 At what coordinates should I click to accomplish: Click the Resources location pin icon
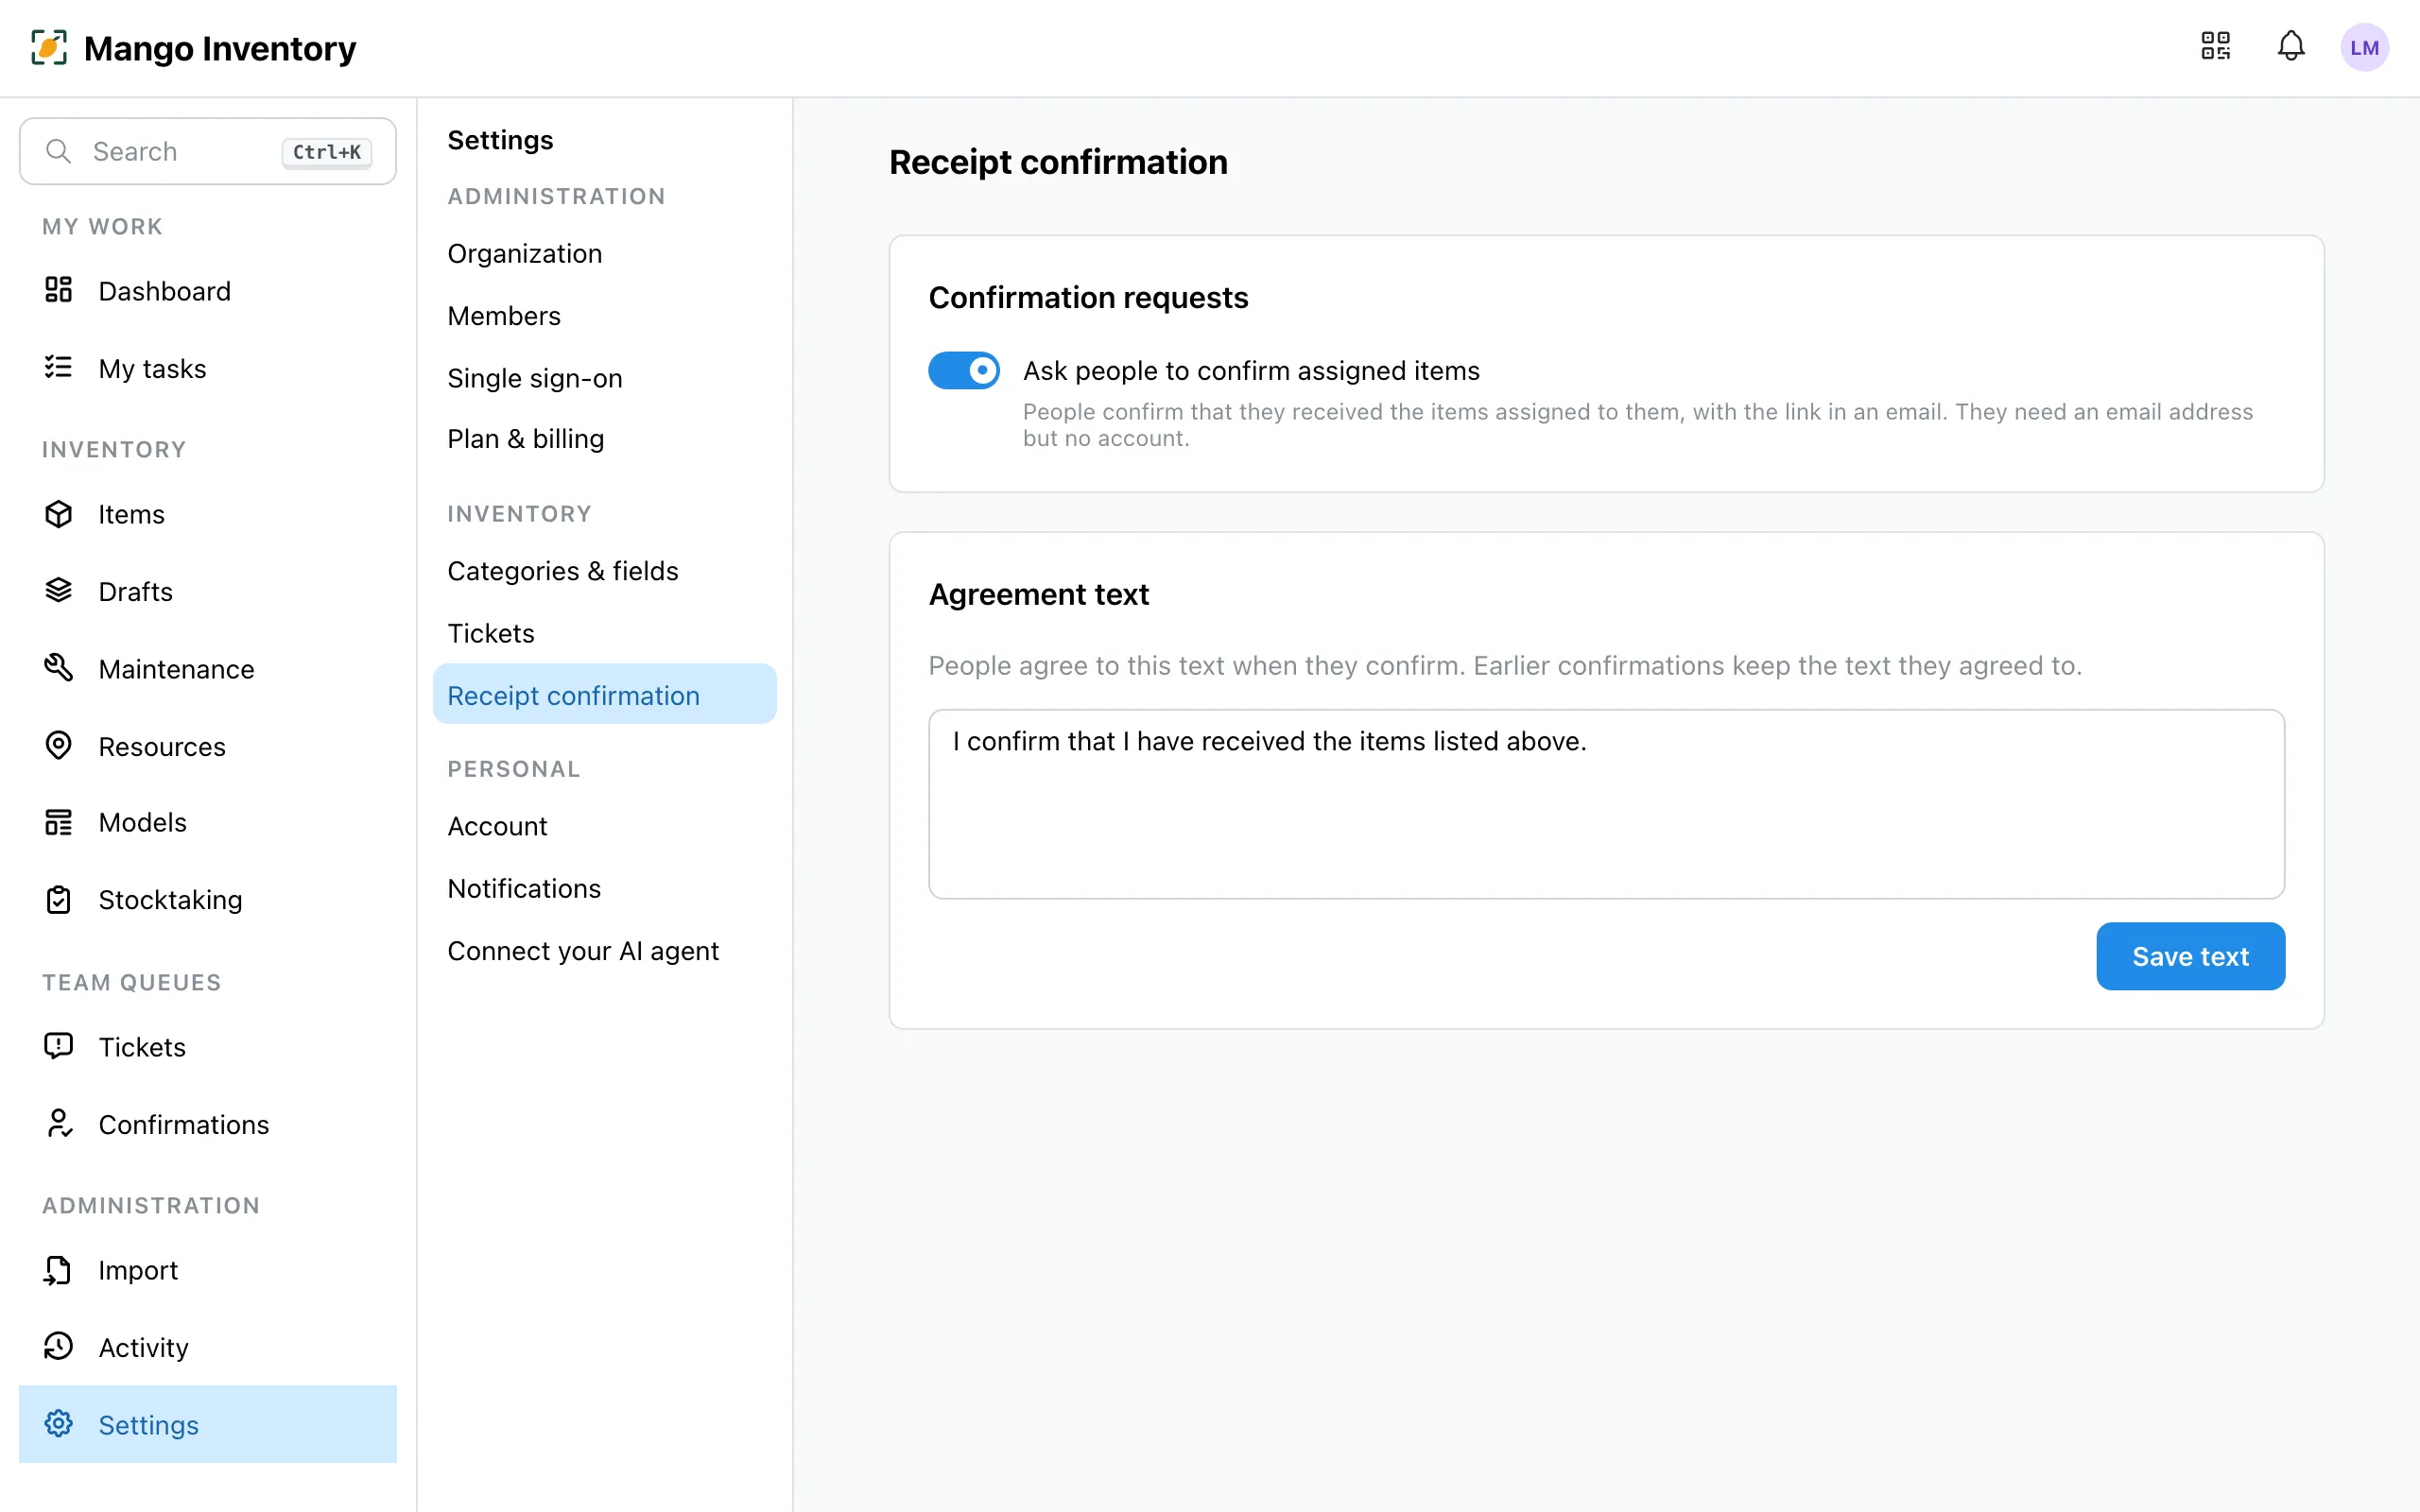coord(58,745)
